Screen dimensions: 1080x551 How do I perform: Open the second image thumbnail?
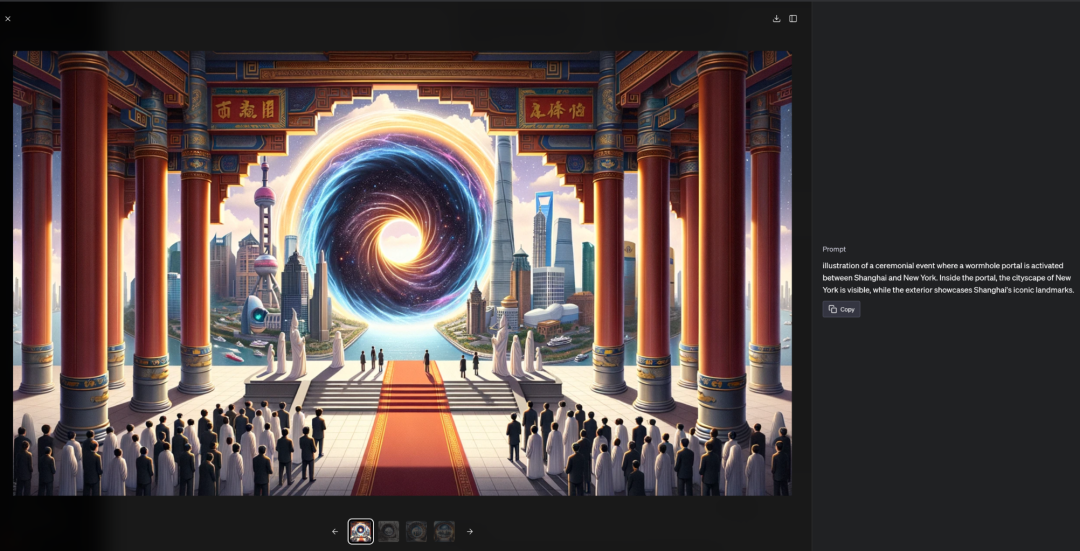pos(389,531)
